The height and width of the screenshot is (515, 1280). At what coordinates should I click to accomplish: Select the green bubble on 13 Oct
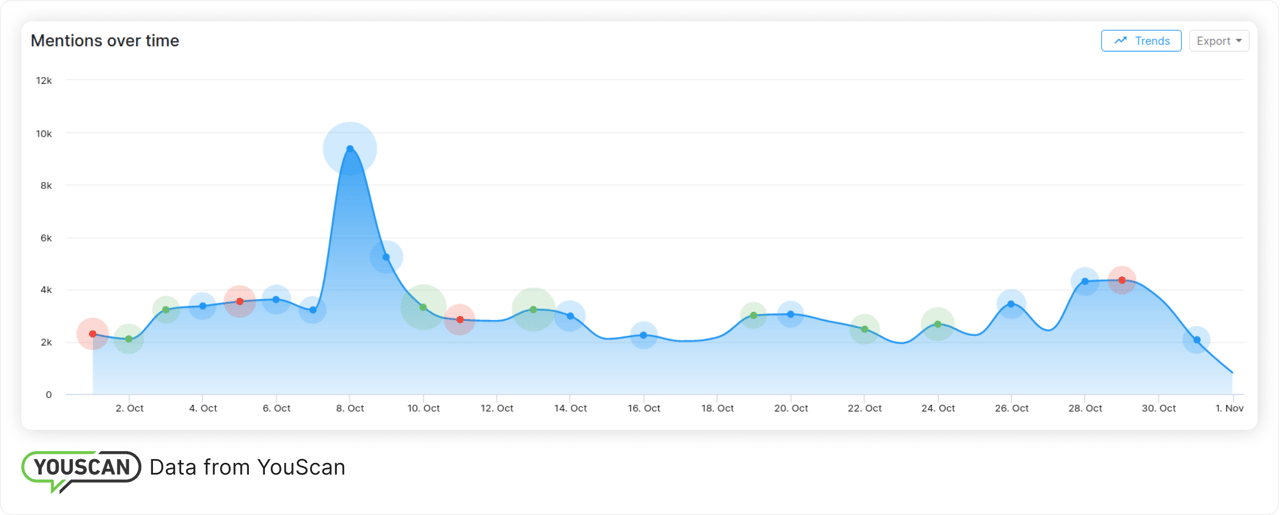coord(533,309)
